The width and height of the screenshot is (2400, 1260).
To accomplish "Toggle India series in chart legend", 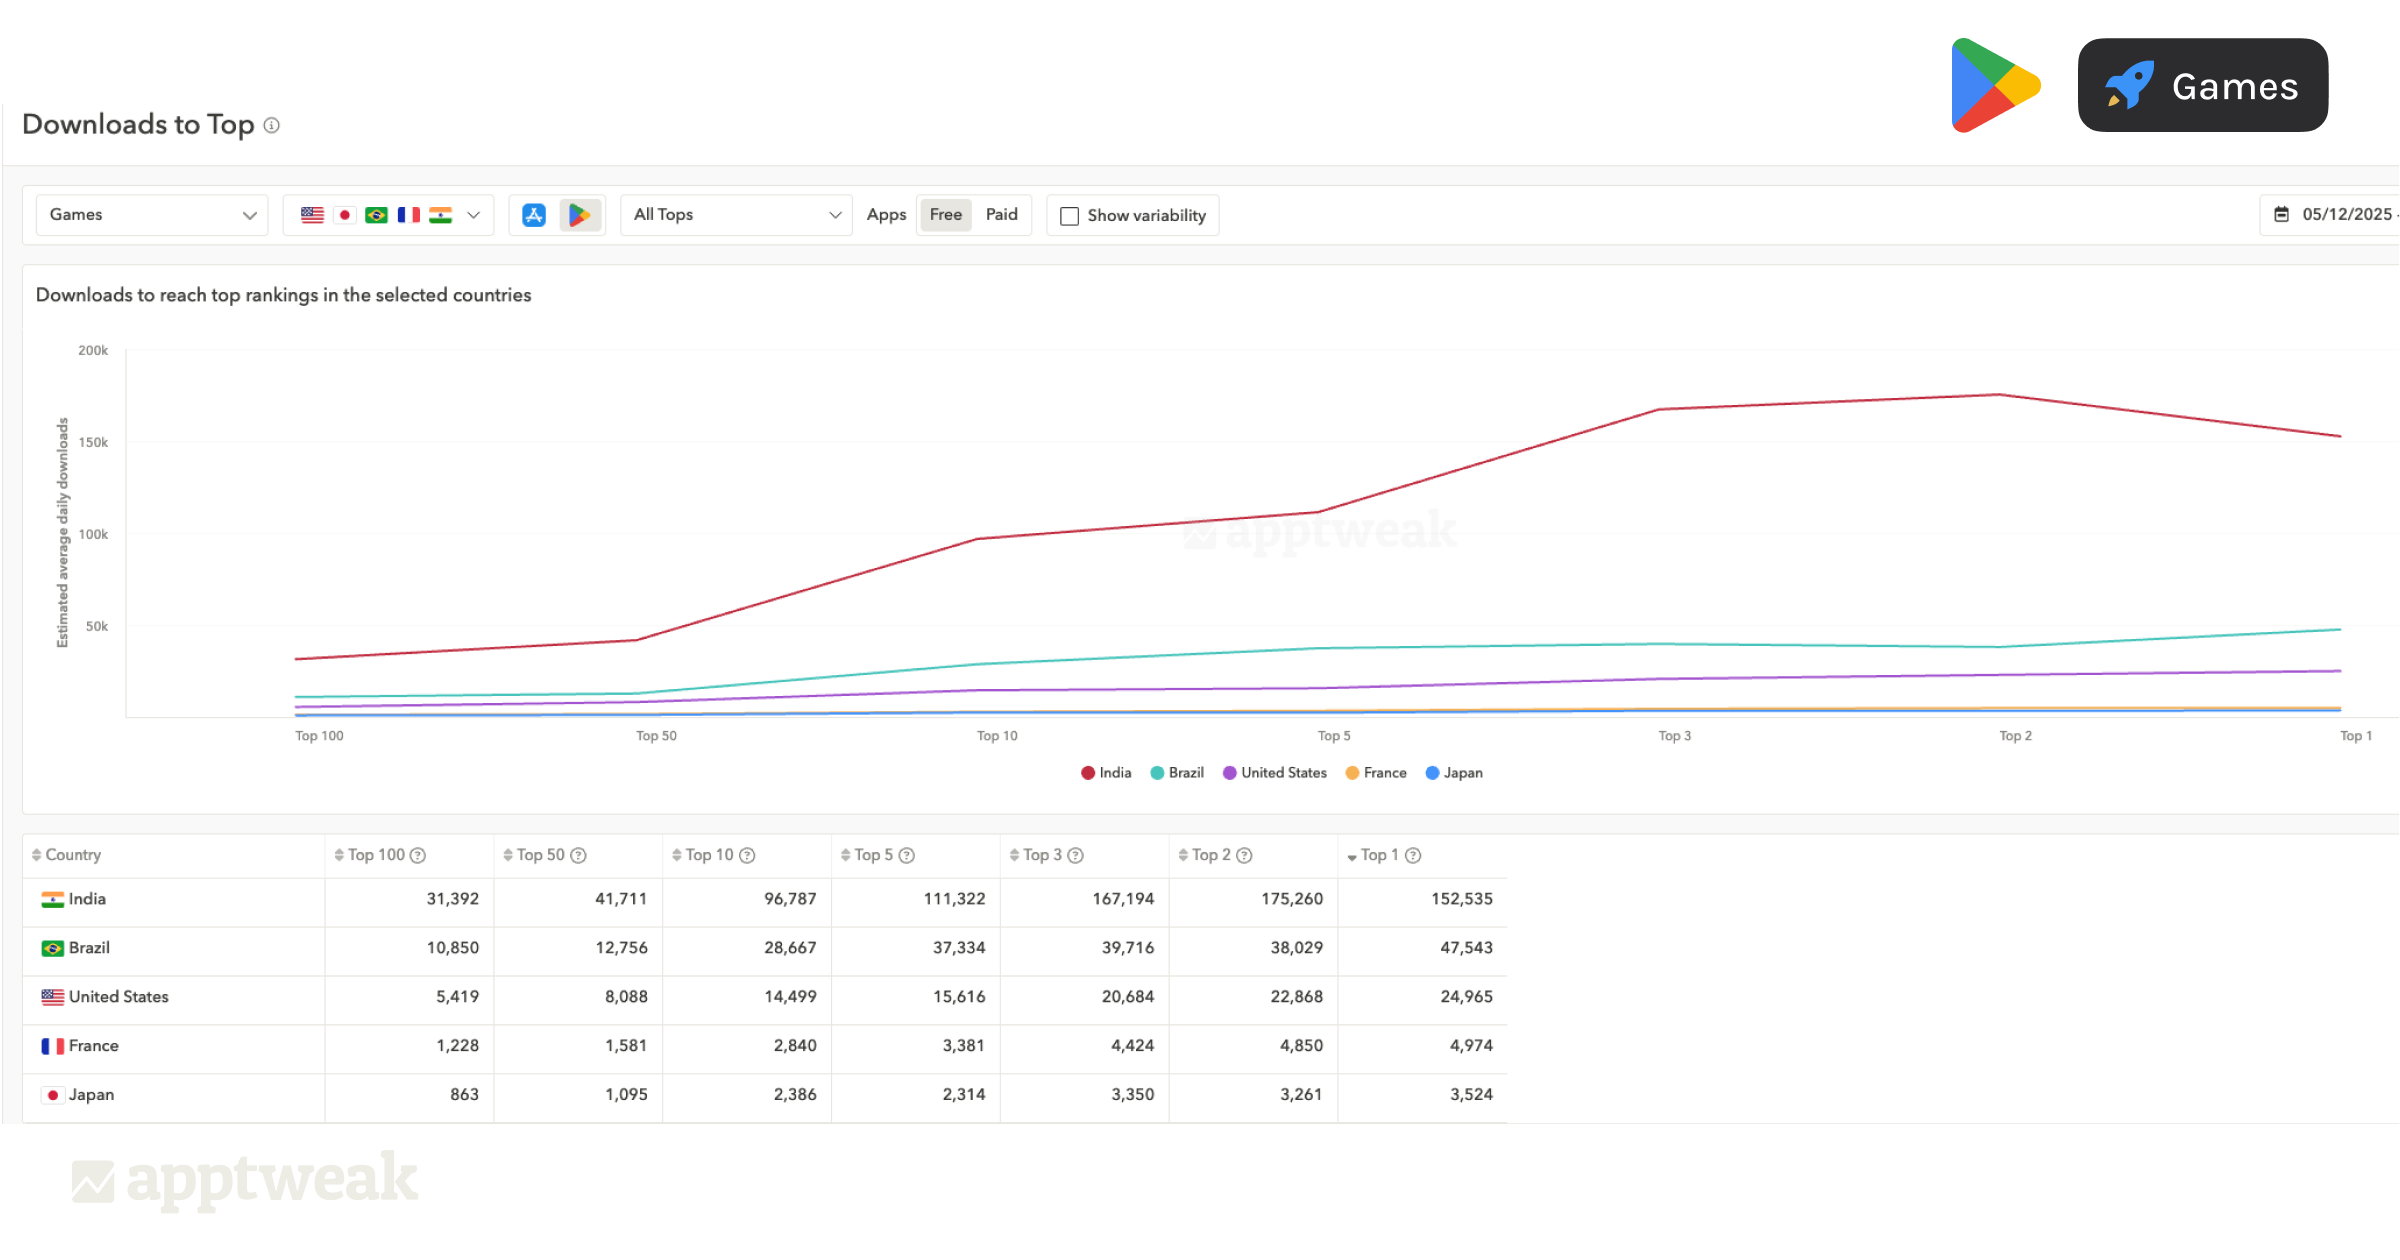I will tap(1106, 773).
